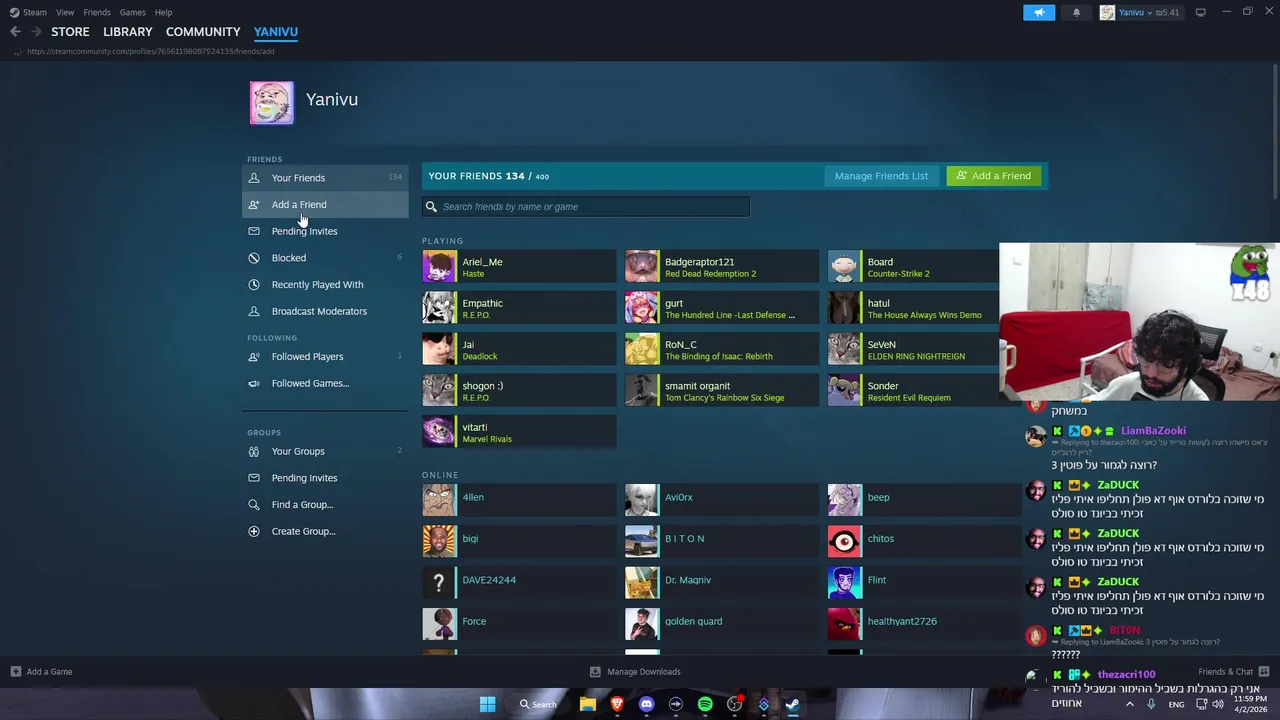Image resolution: width=1280 pixels, height=720 pixels.
Task: Click the Recently Played With clock icon
Action: [x=254, y=284]
